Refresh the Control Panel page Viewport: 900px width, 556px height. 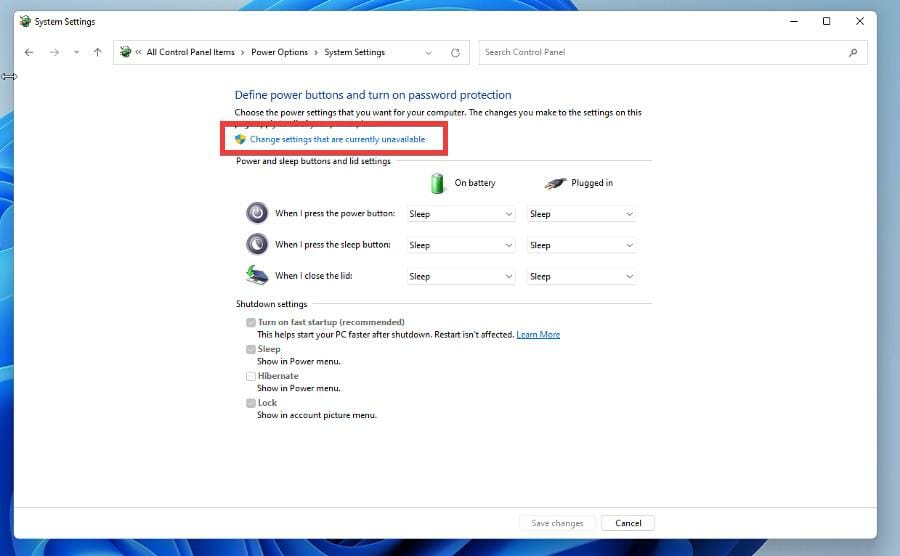455,53
